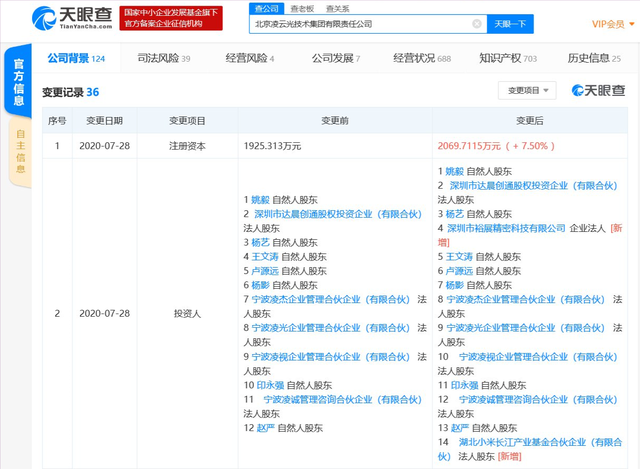
Task: Open 宁波凌杰企业管理合伙企业 link in 变更前
Action: click(331, 300)
